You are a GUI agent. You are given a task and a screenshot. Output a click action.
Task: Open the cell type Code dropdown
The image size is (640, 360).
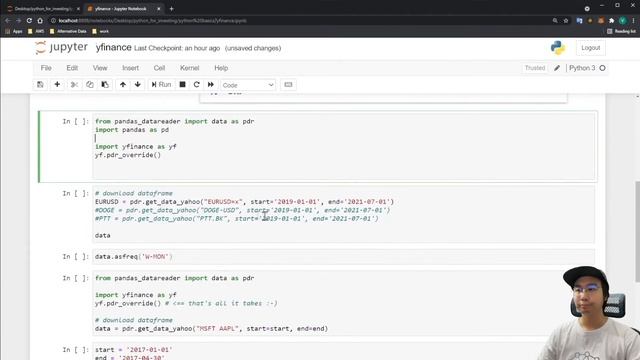[248, 85]
